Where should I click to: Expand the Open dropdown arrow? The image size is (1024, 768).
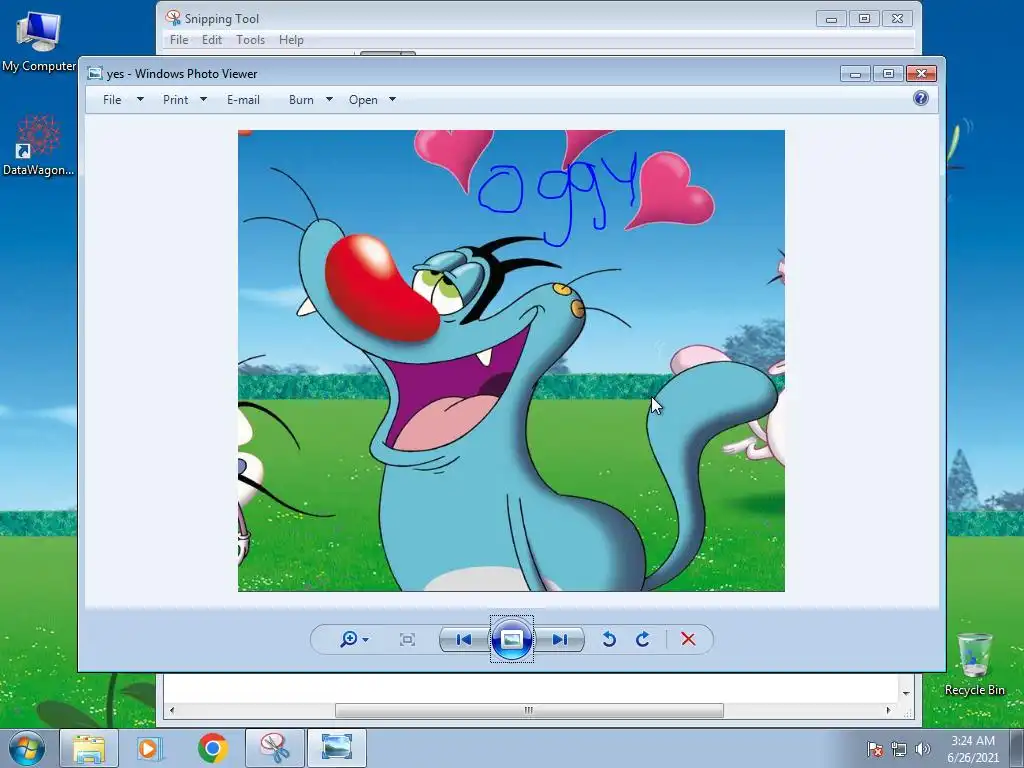click(x=392, y=99)
